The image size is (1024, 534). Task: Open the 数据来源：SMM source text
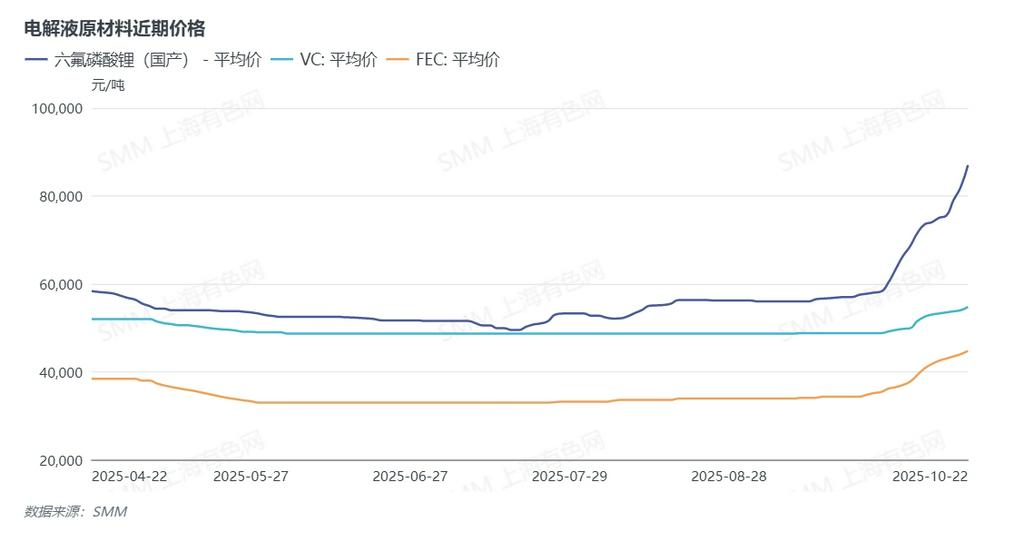76,512
